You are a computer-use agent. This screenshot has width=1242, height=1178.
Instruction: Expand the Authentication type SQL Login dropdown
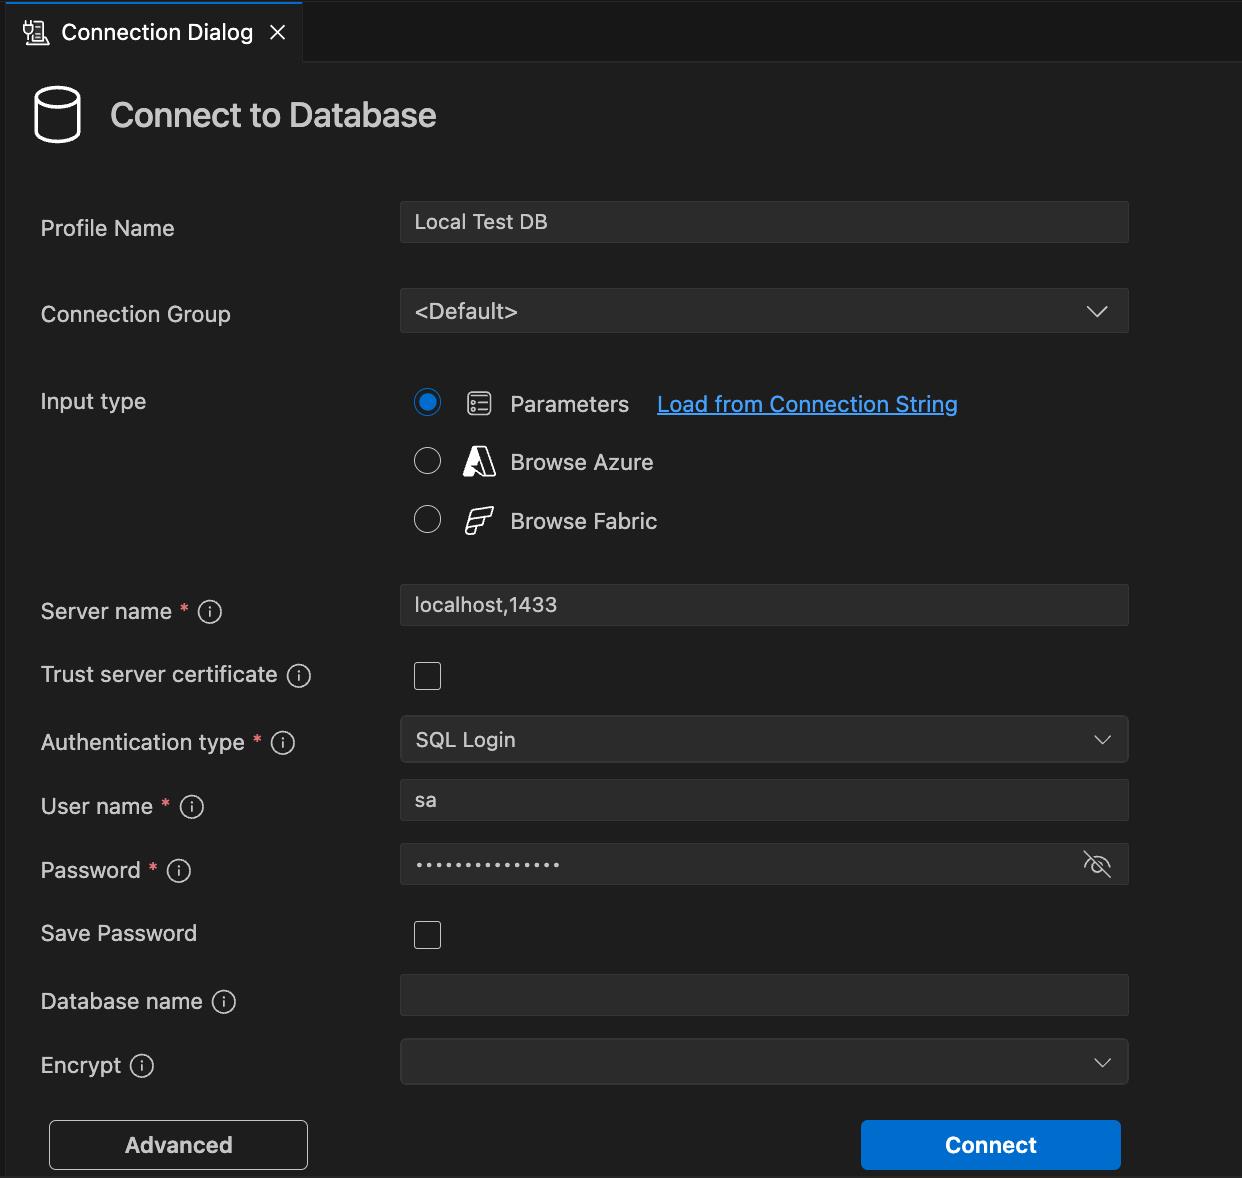[x=764, y=740]
